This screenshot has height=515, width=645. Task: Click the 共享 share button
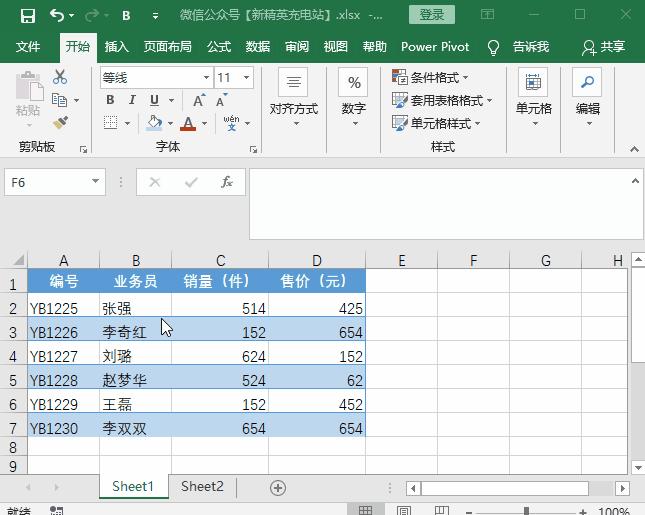[604, 47]
